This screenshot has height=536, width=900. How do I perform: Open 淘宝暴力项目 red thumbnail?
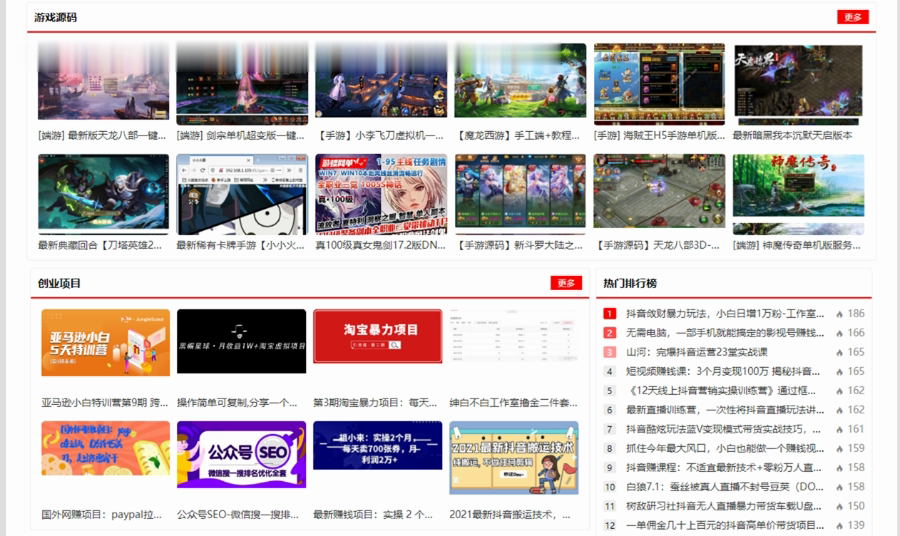378,336
